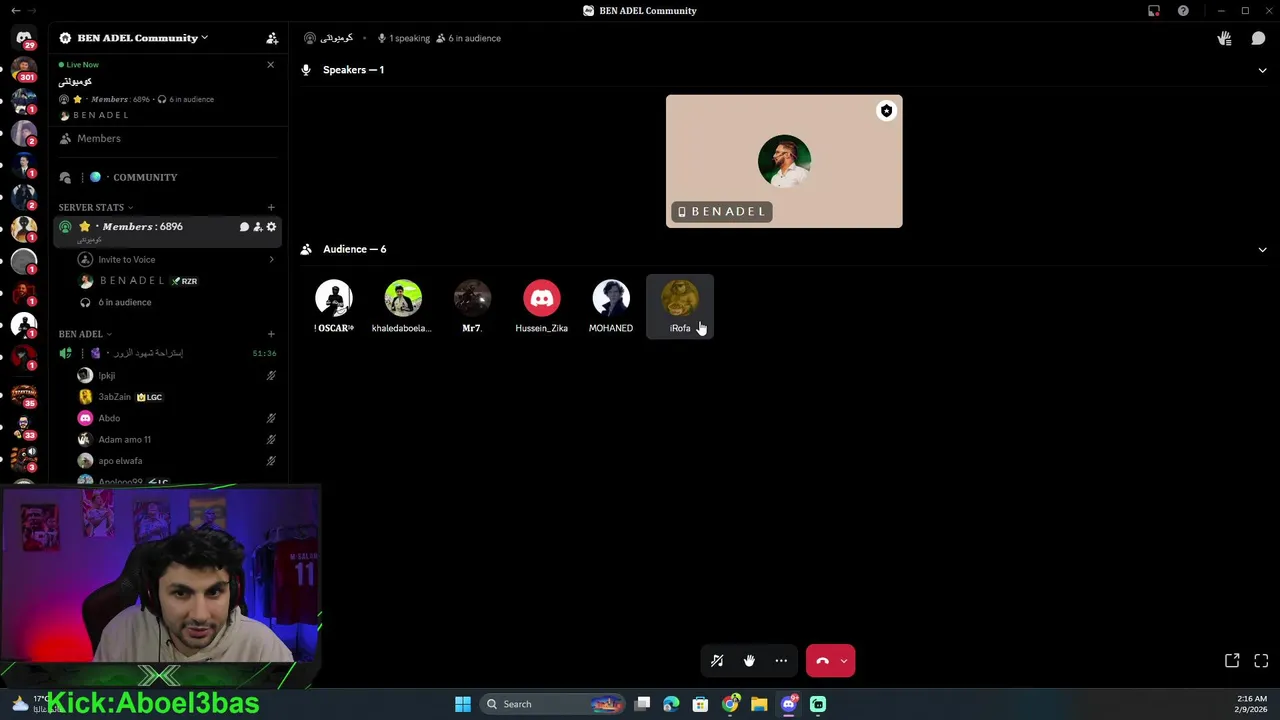This screenshot has width=1280, height=720.
Task: Open audience member Mr7. avatar
Action: tap(472, 298)
